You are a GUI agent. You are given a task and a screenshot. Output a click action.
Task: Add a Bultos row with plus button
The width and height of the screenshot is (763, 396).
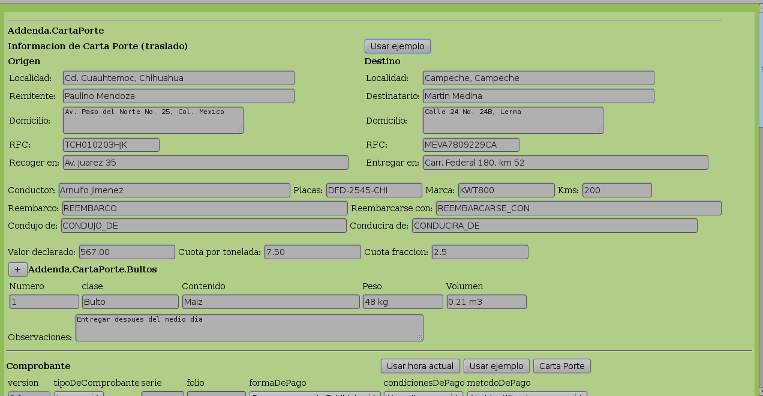[17, 269]
